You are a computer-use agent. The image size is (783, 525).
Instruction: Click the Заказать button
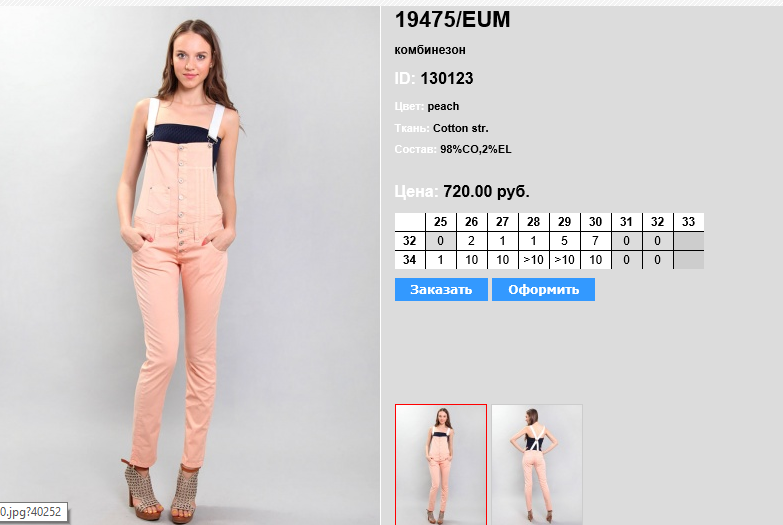(441, 290)
